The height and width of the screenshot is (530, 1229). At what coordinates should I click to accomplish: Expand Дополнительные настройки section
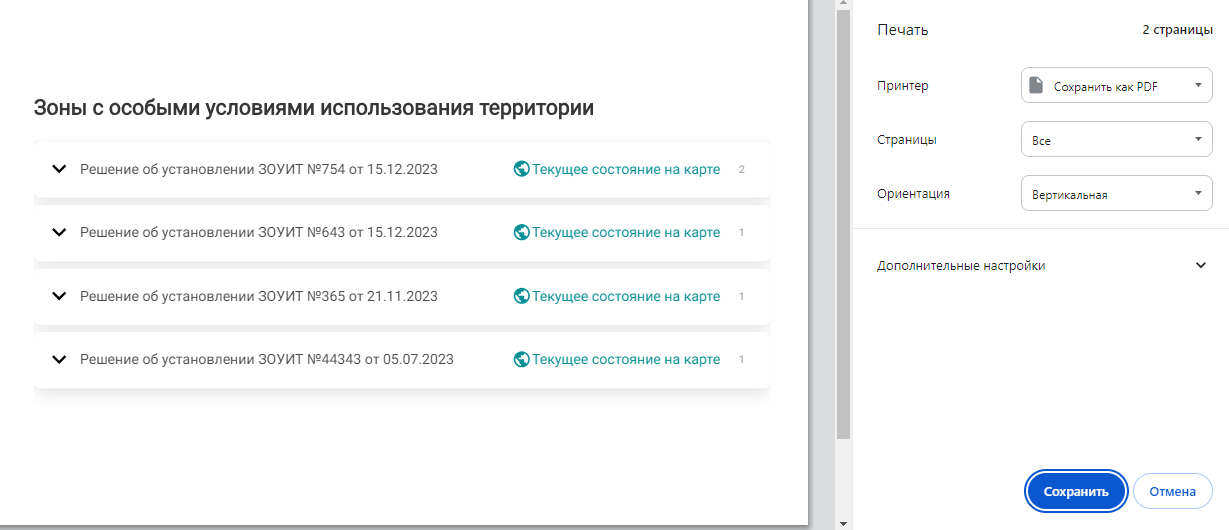tap(1200, 266)
